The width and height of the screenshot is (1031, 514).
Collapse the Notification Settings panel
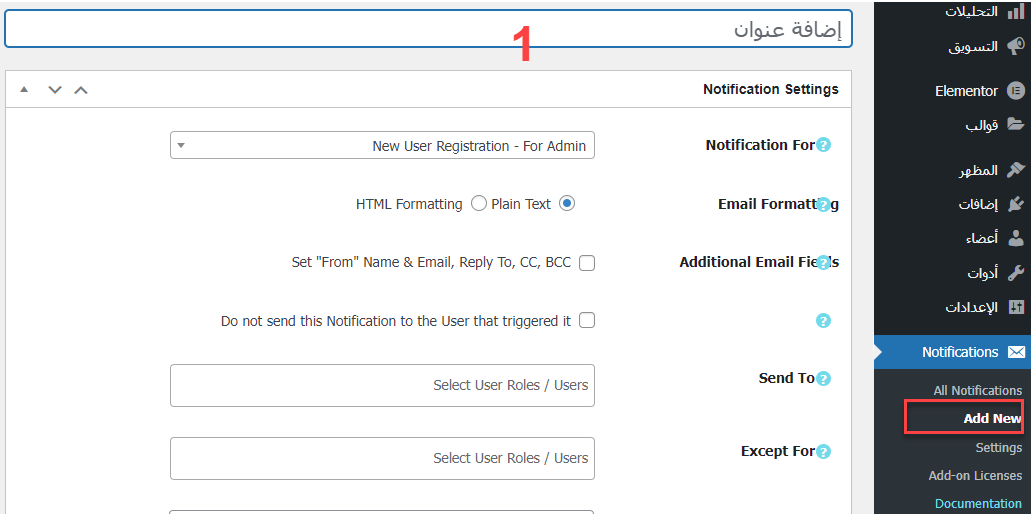pos(24,90)
